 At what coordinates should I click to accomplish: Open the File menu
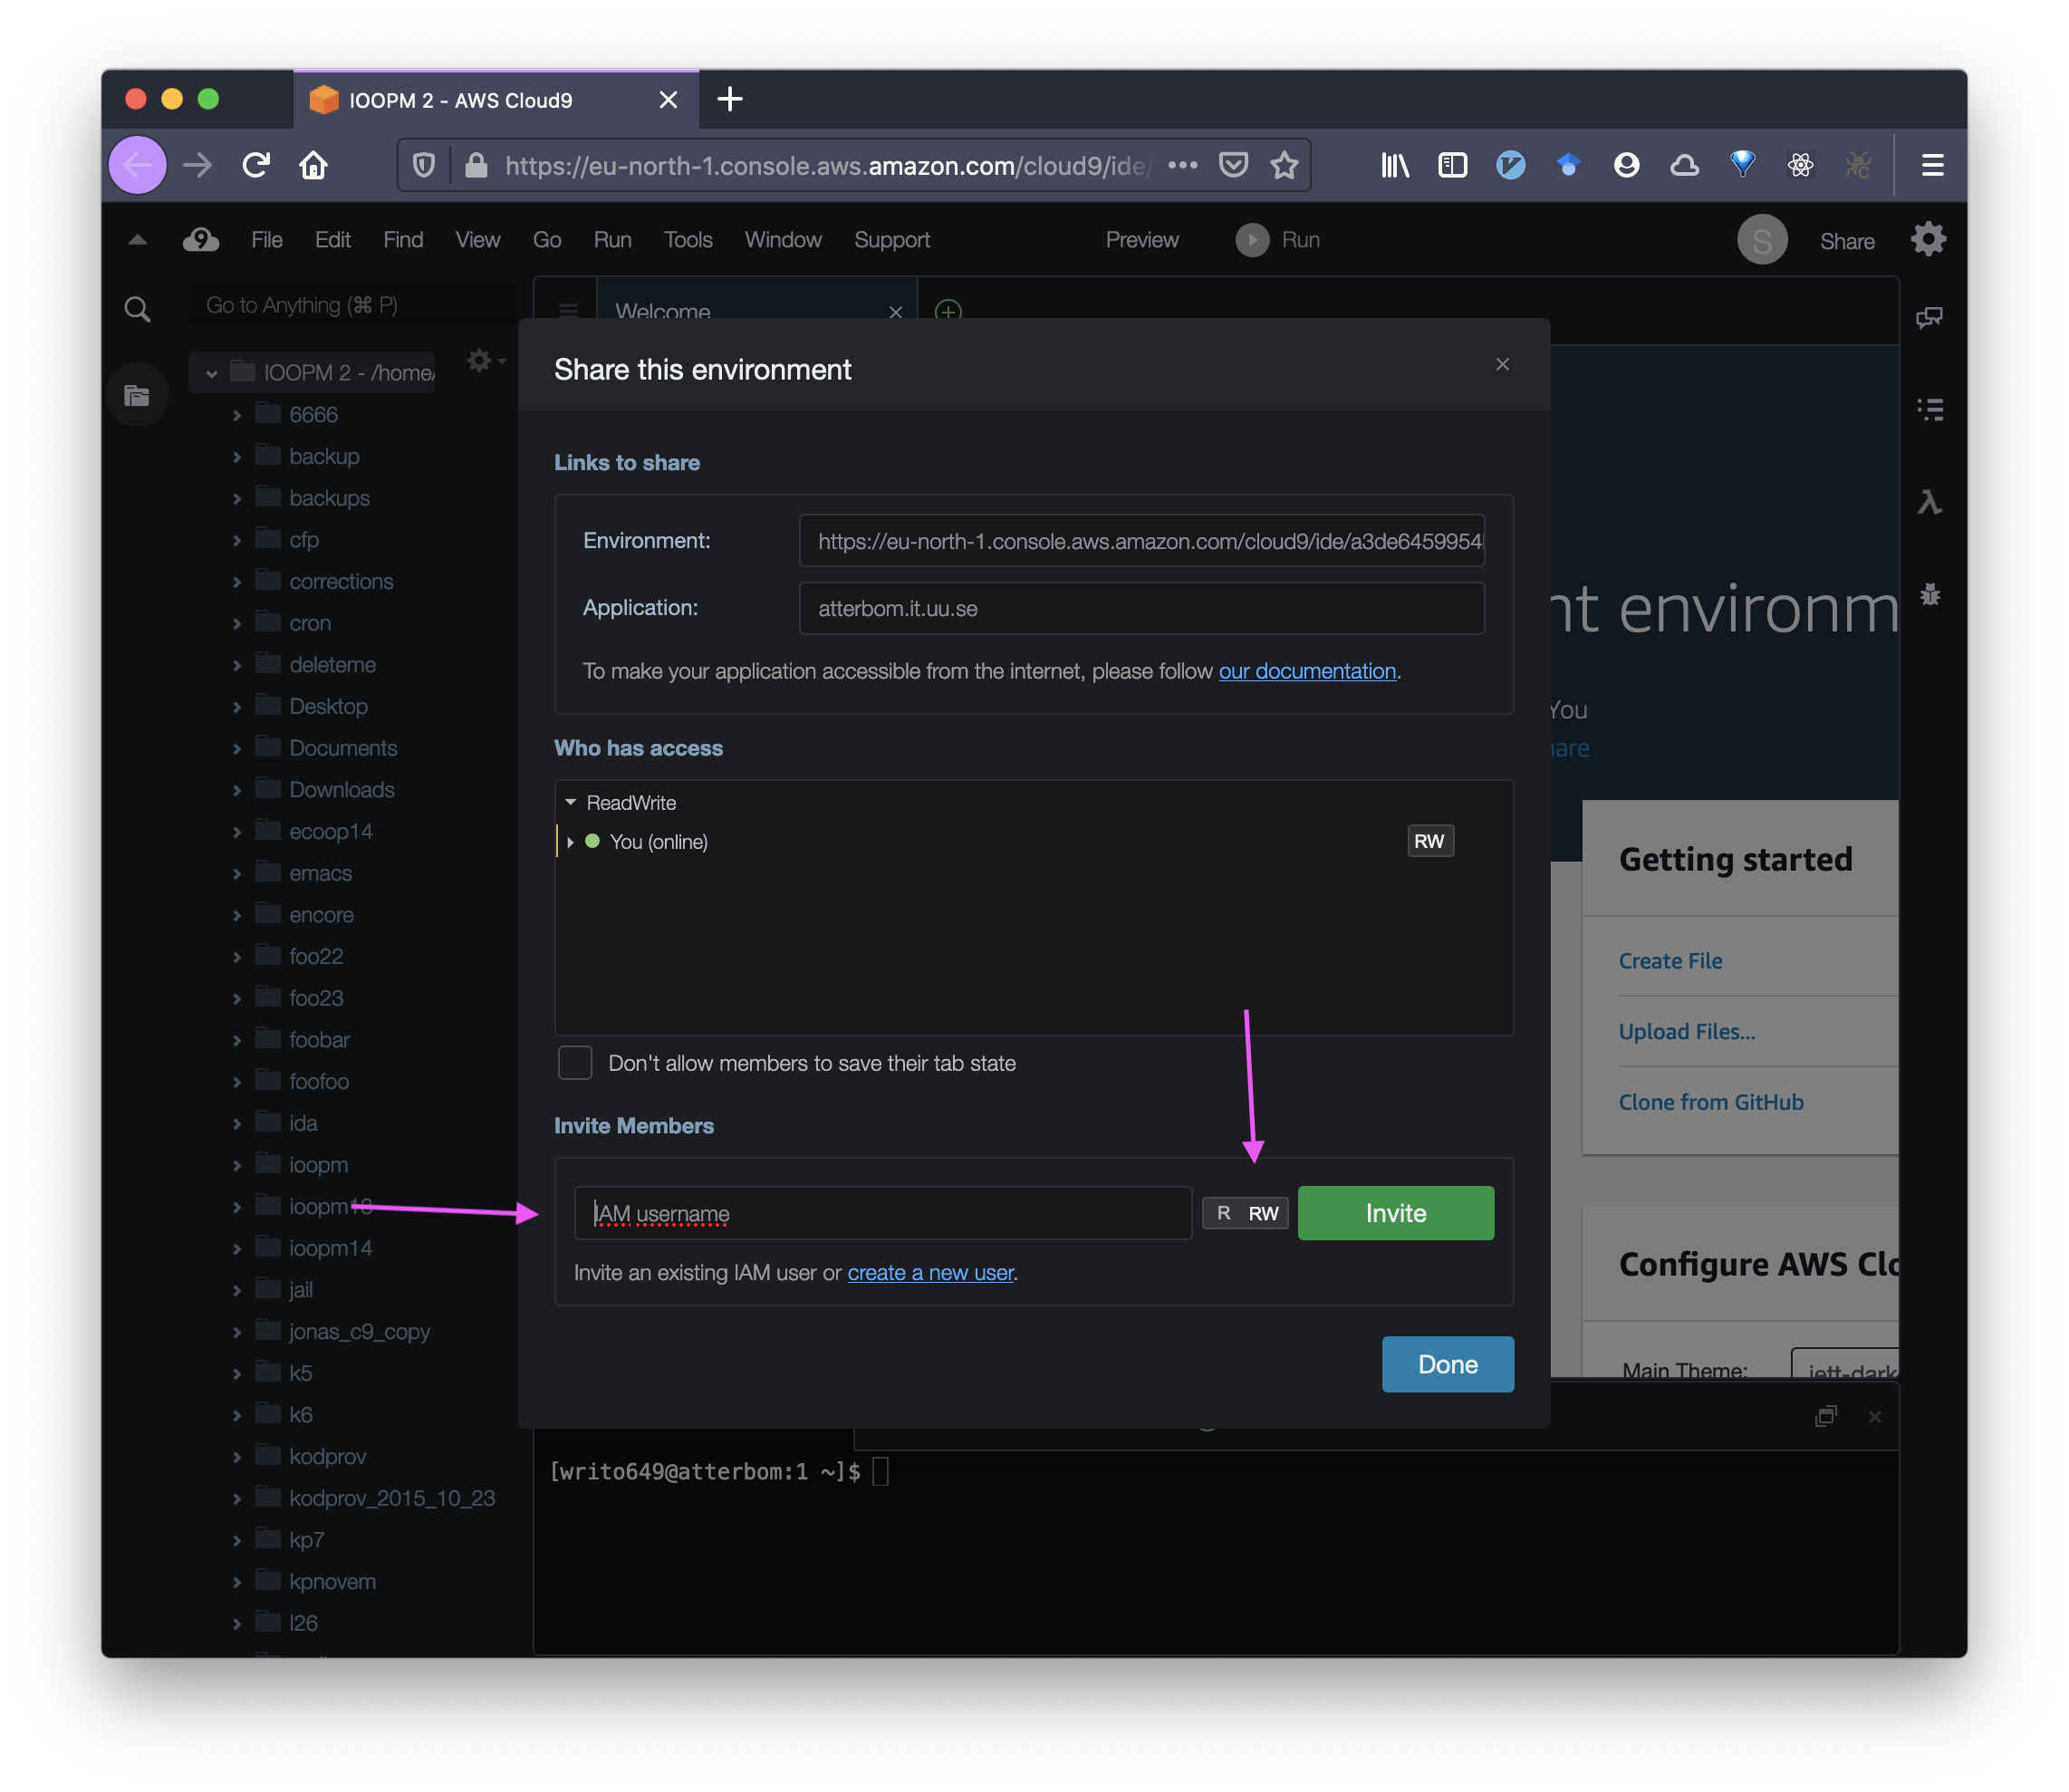pos(267,240)
